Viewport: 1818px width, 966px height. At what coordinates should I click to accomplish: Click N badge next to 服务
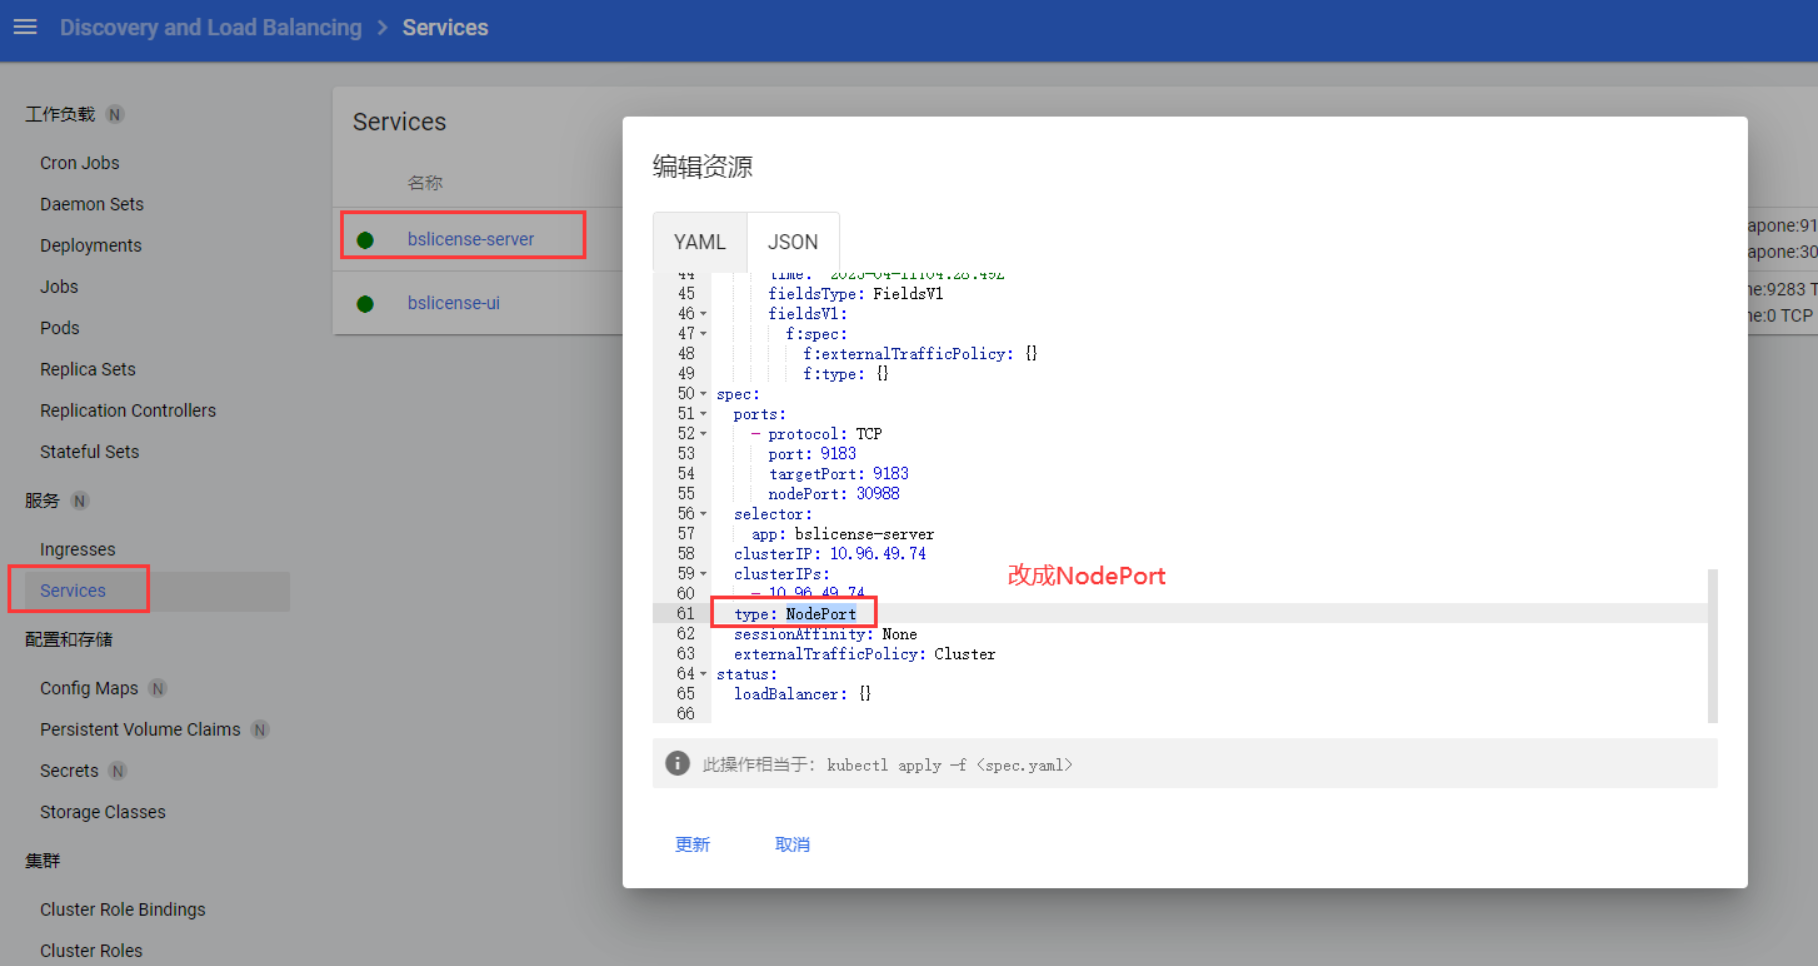click(80, 500)
